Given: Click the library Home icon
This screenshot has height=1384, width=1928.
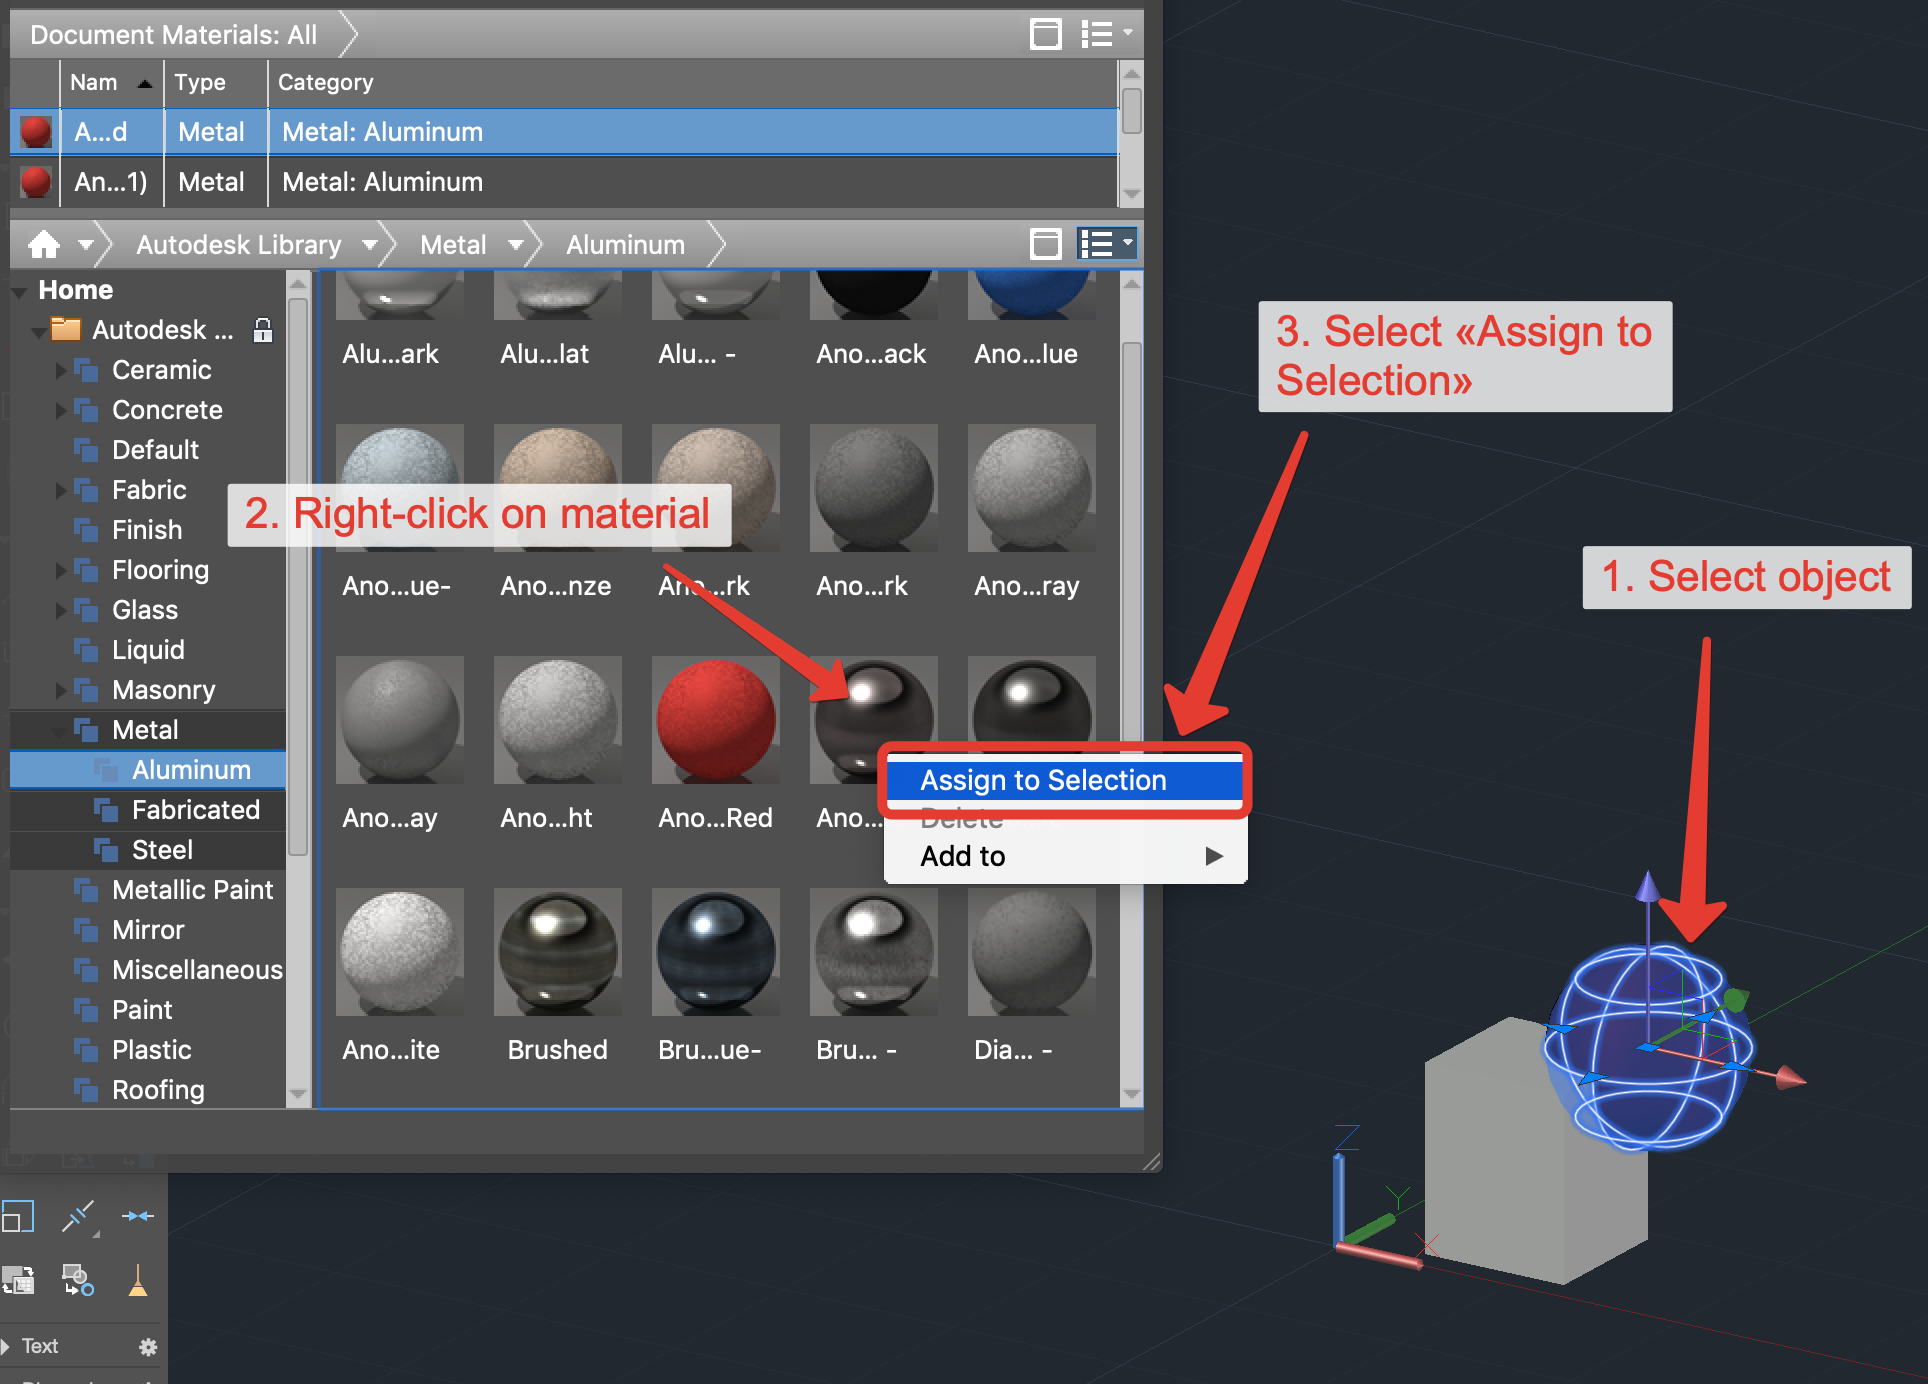Looking at the screenshot, I should (44, 244).
